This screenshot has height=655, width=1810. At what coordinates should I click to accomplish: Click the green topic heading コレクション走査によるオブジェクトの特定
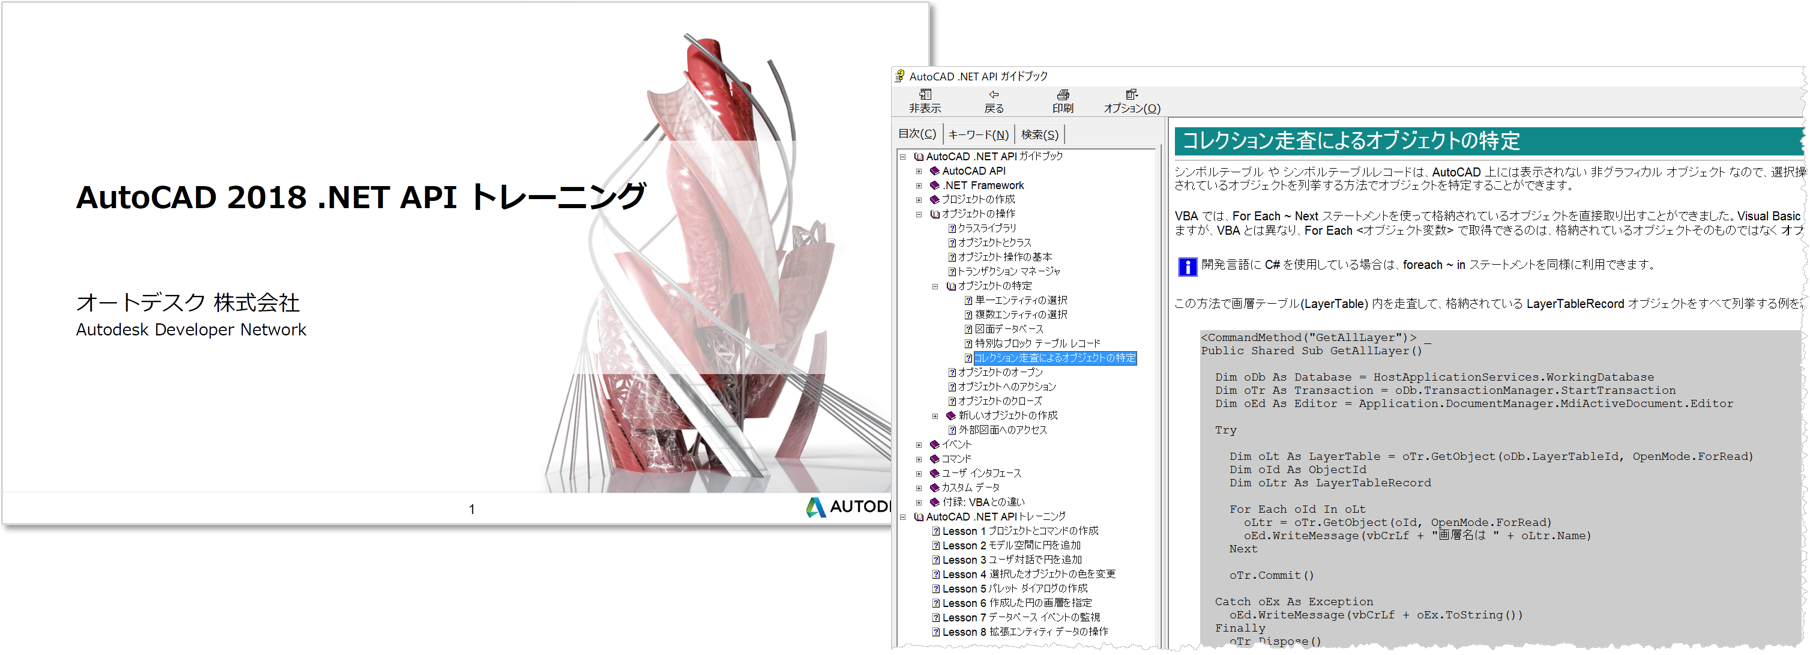(1351, 141)
